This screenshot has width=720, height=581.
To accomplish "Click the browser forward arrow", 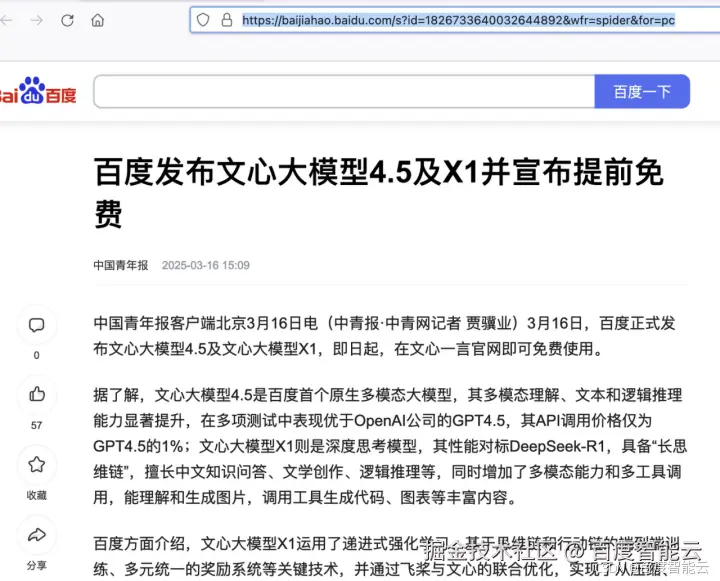I will [37, 20].
